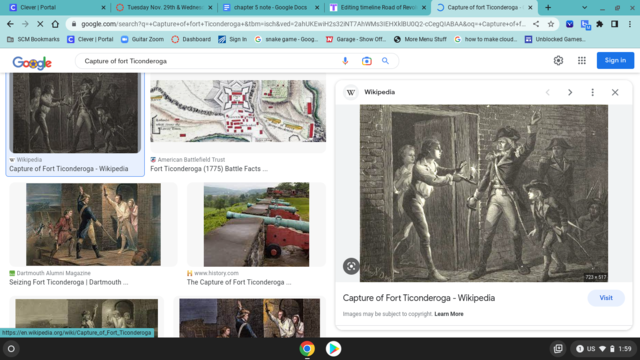Open snake game bookmark
The width and height of the screenshot is (640, 360).
click(x=287, y=39)
